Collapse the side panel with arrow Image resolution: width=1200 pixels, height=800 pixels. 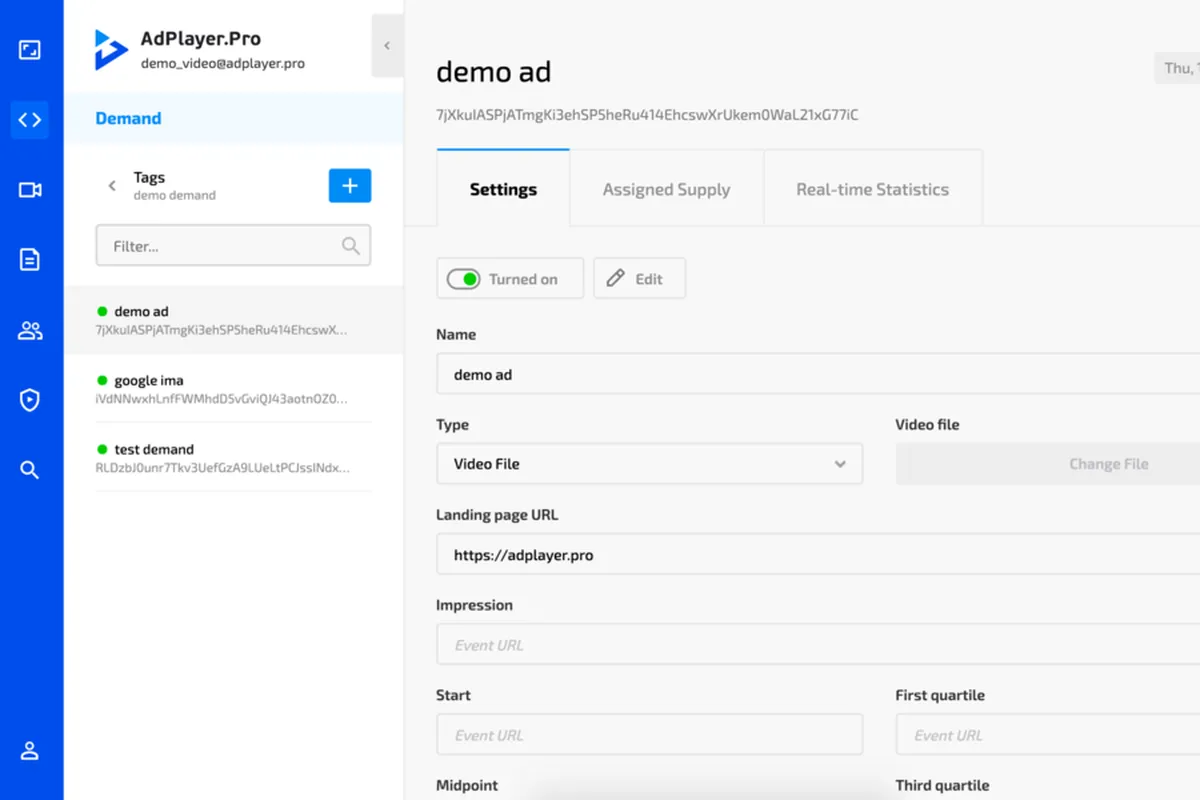[387, 46]
